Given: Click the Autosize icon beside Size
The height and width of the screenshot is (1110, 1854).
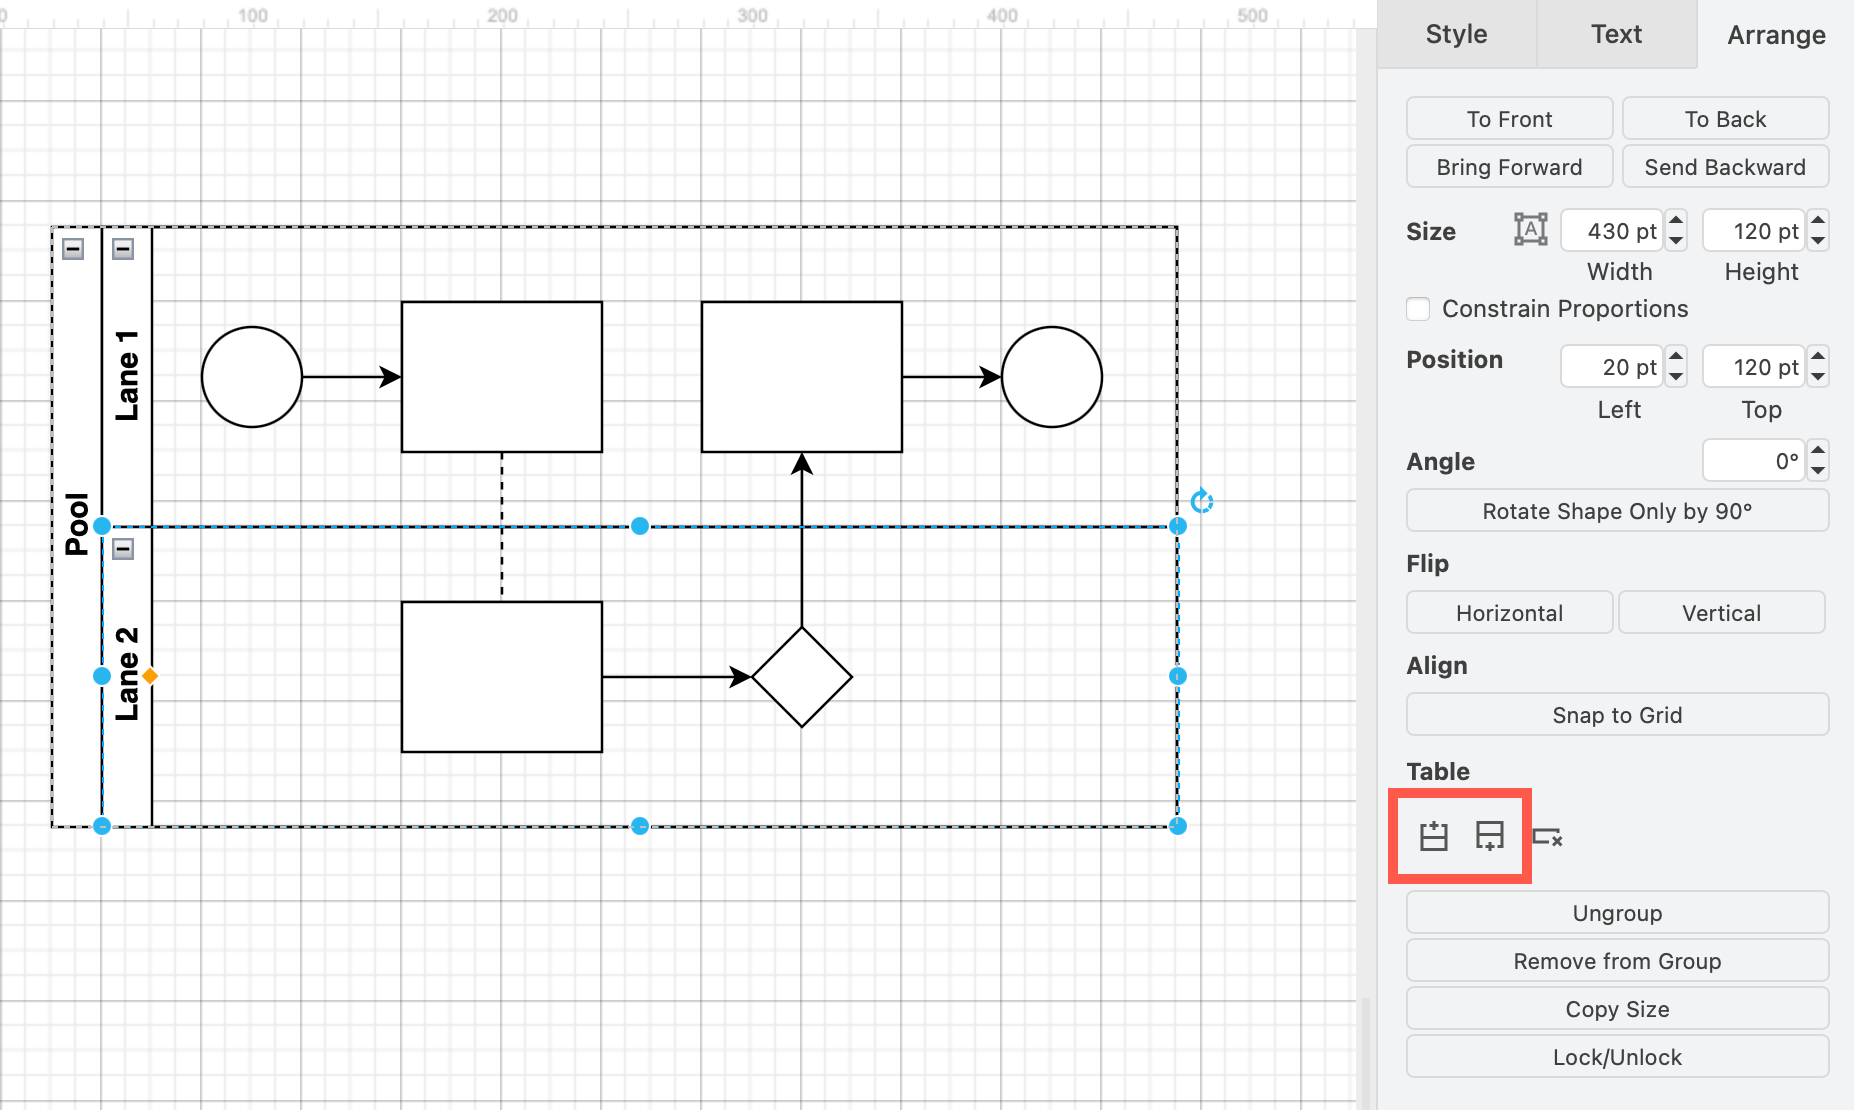Looking at the screenshot, I should (x=1529, y=229).
